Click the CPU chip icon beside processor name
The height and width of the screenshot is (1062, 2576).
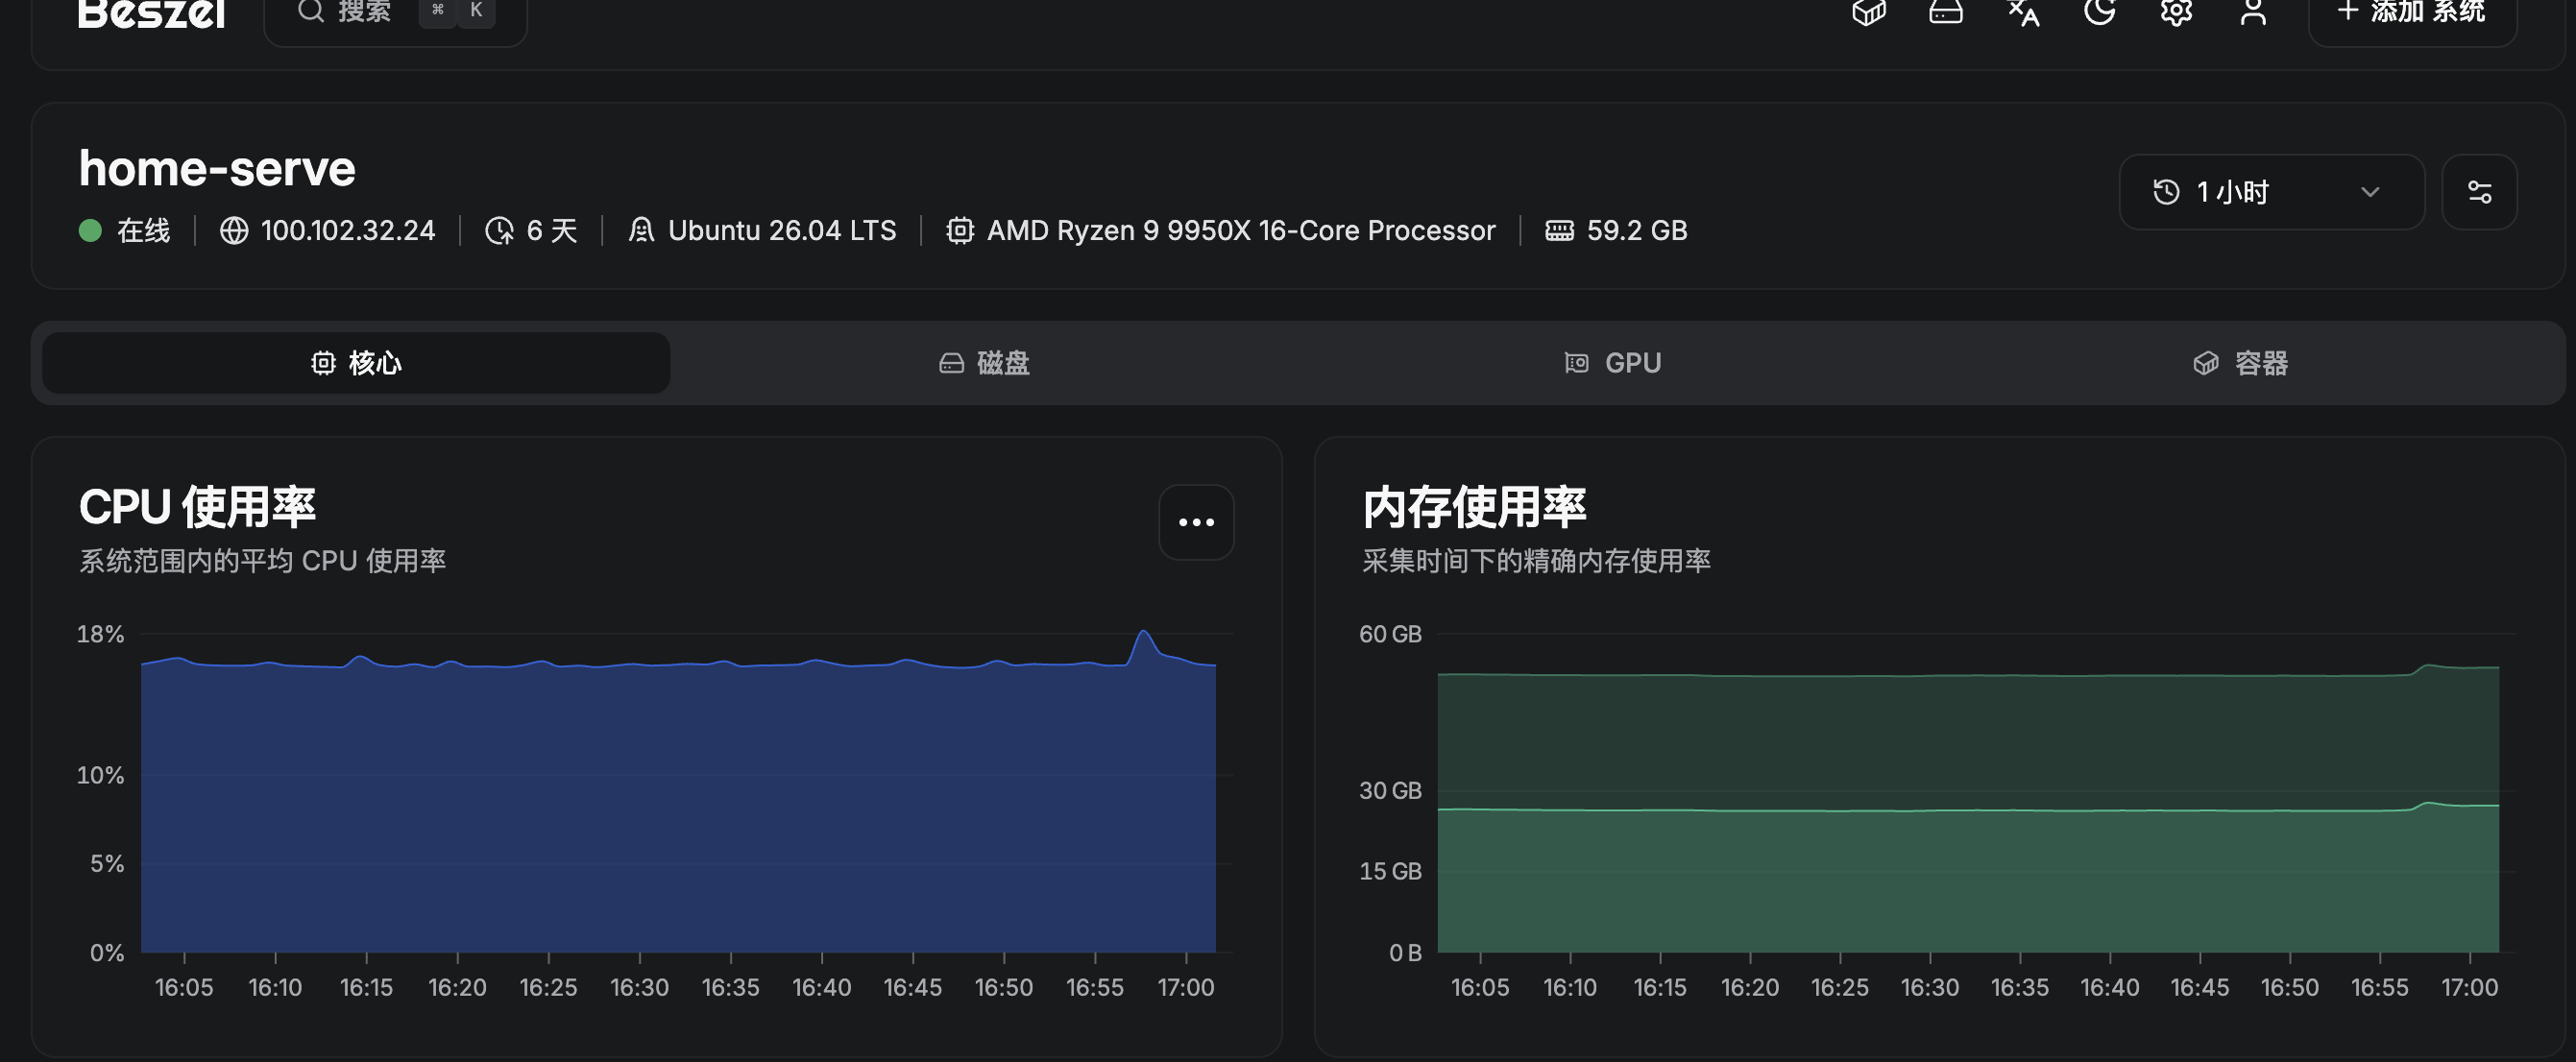(960, 231)
